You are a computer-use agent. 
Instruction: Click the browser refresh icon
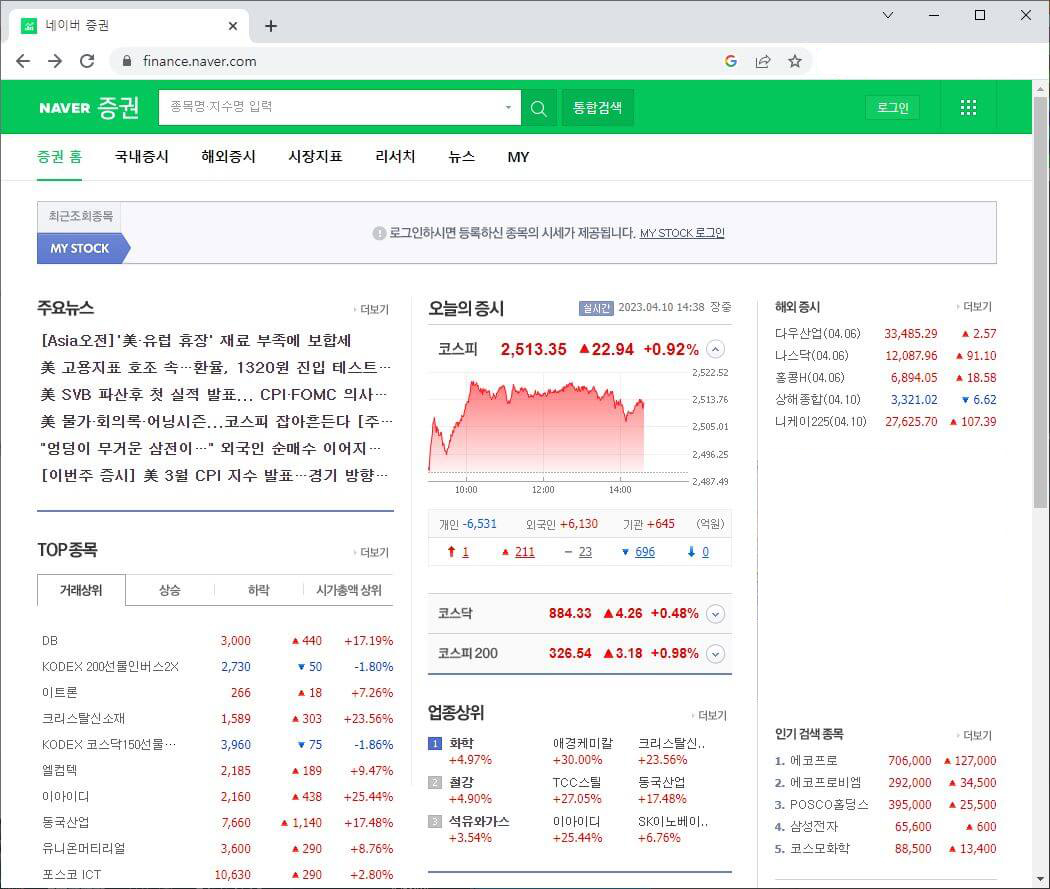point(88,60)
